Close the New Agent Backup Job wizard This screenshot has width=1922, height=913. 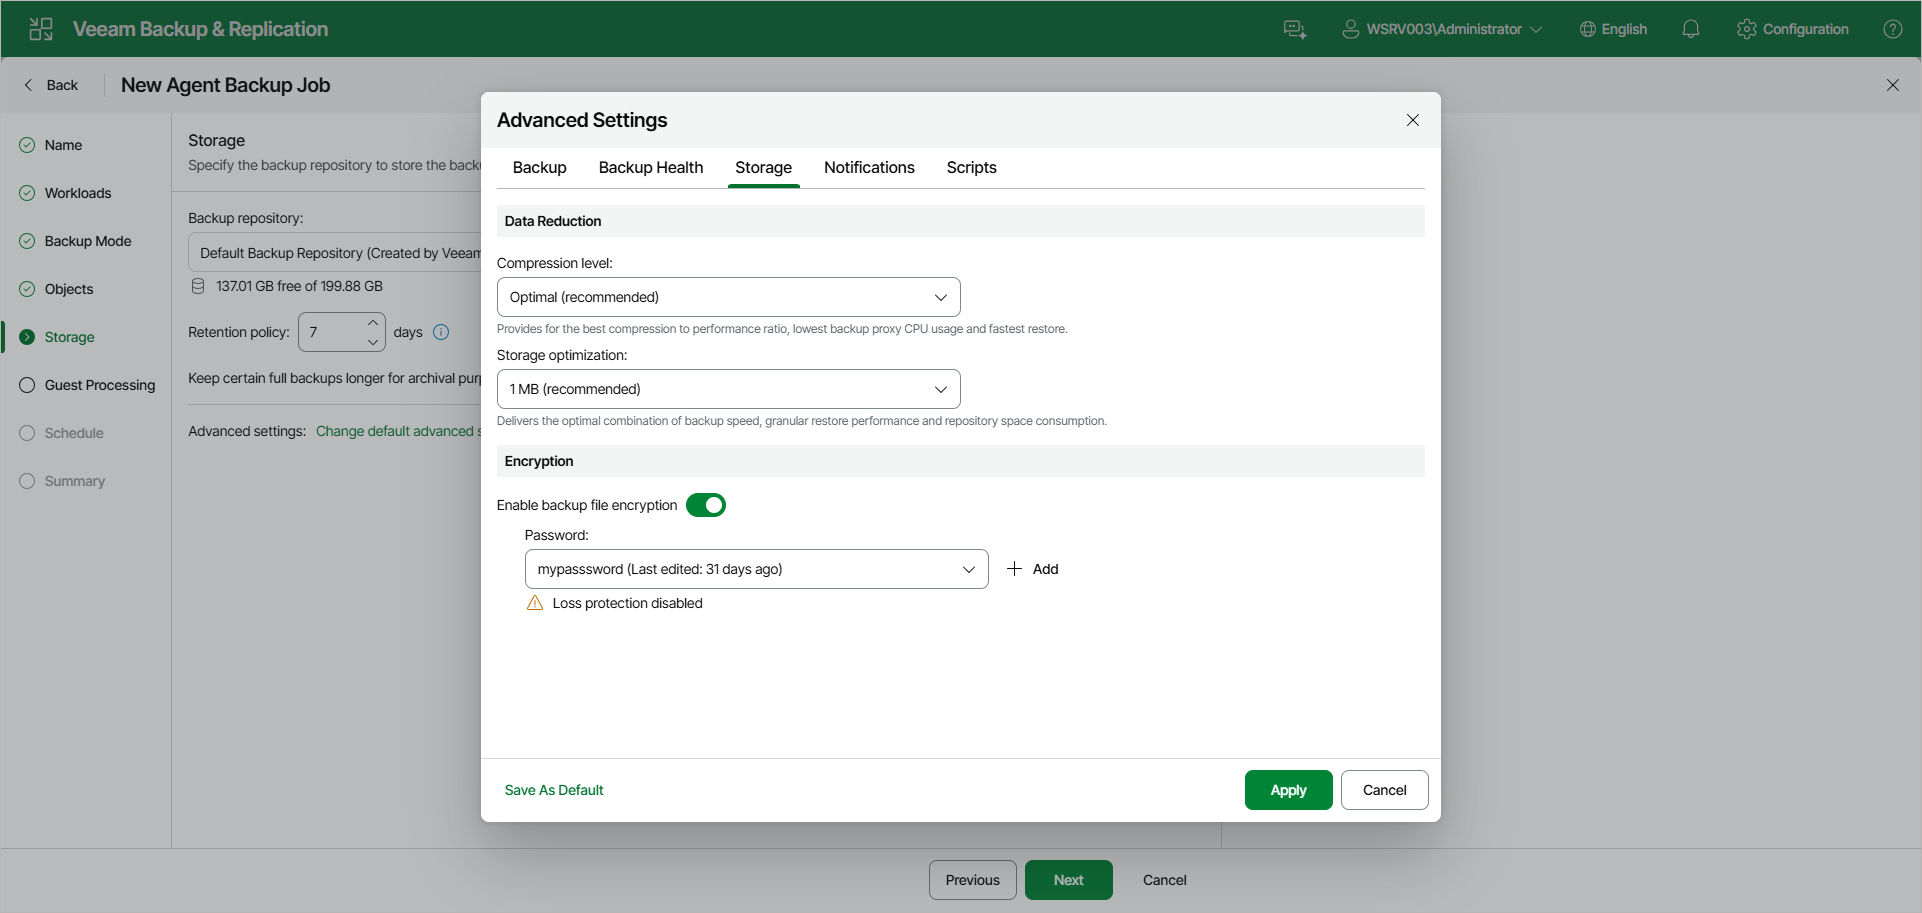[x=1893, y=85]
